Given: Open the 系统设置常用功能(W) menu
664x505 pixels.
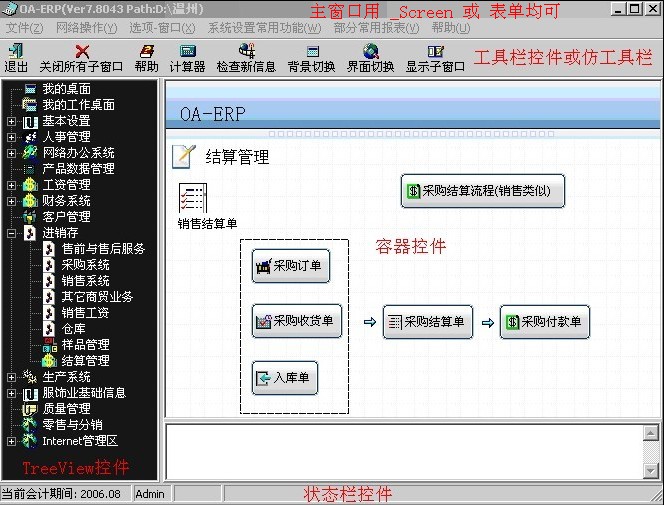Looking at the screenshot, I should [x=265, y=28].
